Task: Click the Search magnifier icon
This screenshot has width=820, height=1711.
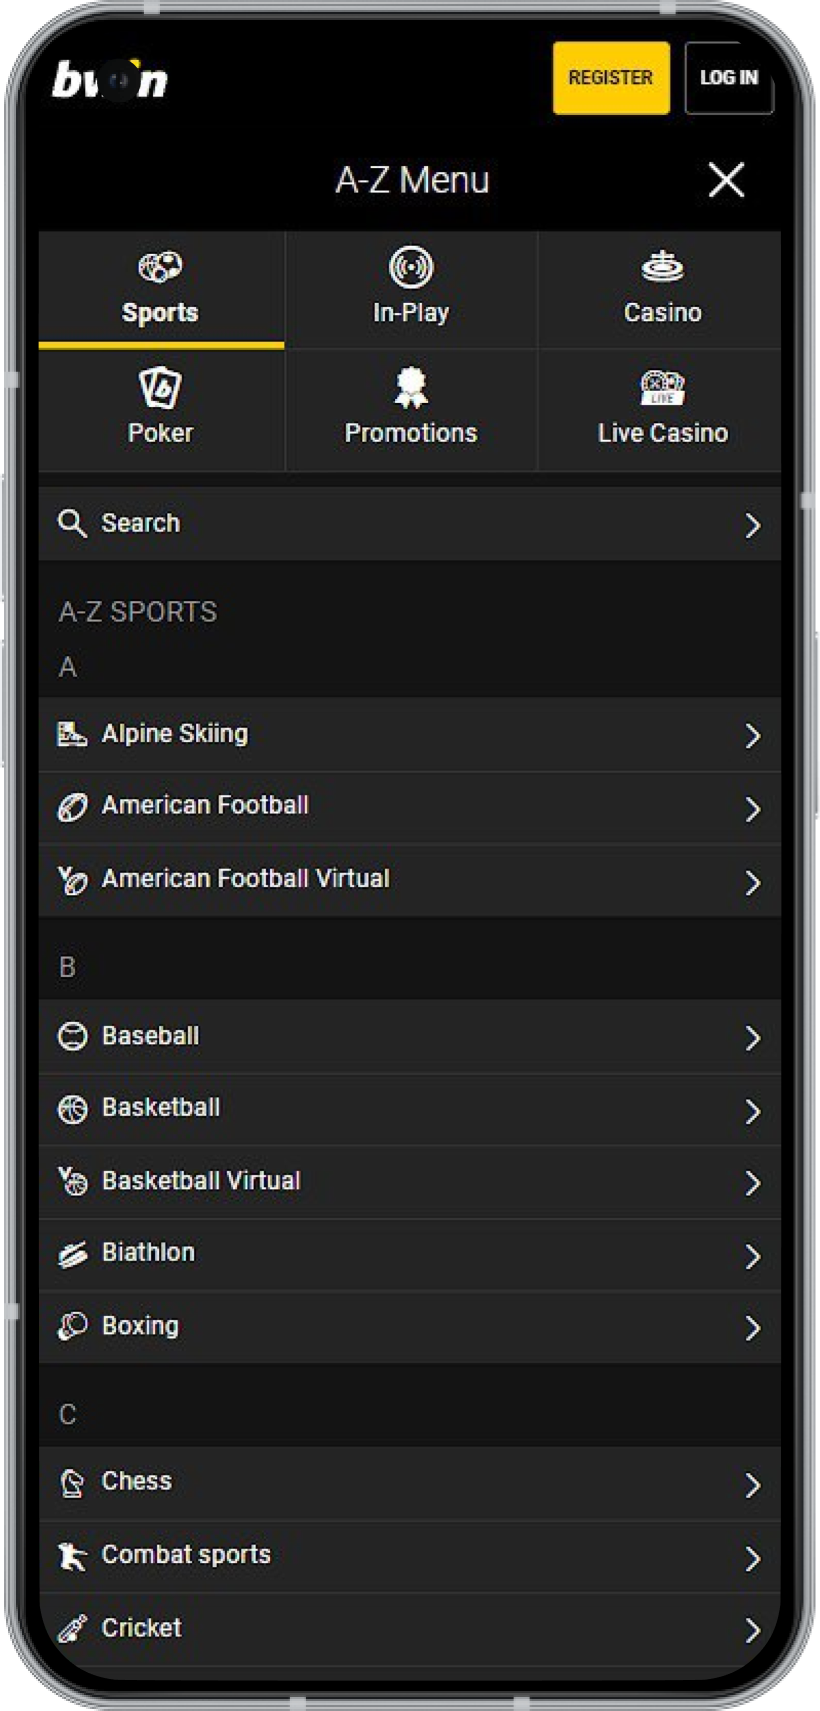Action: [x=71, y=523]
